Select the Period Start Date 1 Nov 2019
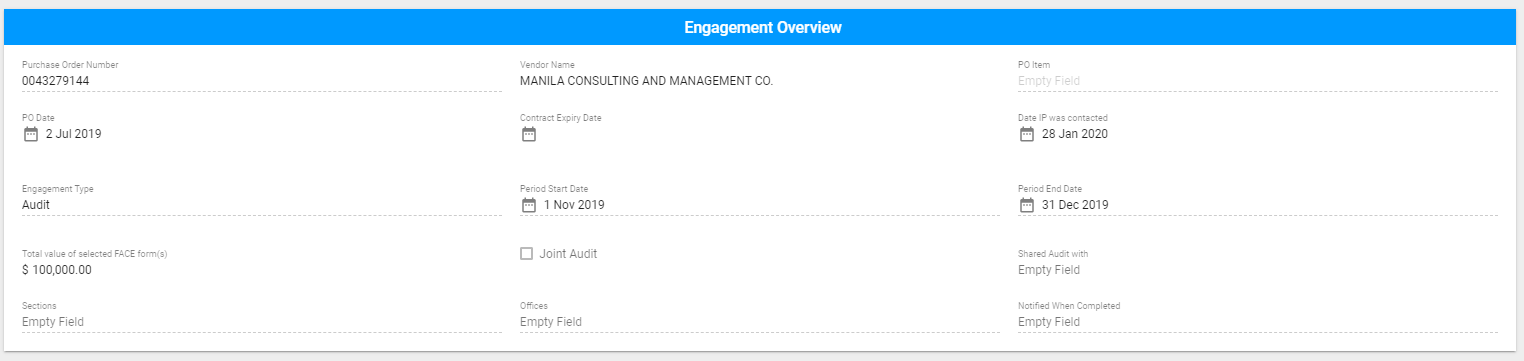This screenshot has height=361, width=1524. pyautogui.click(x=574, y=205)
